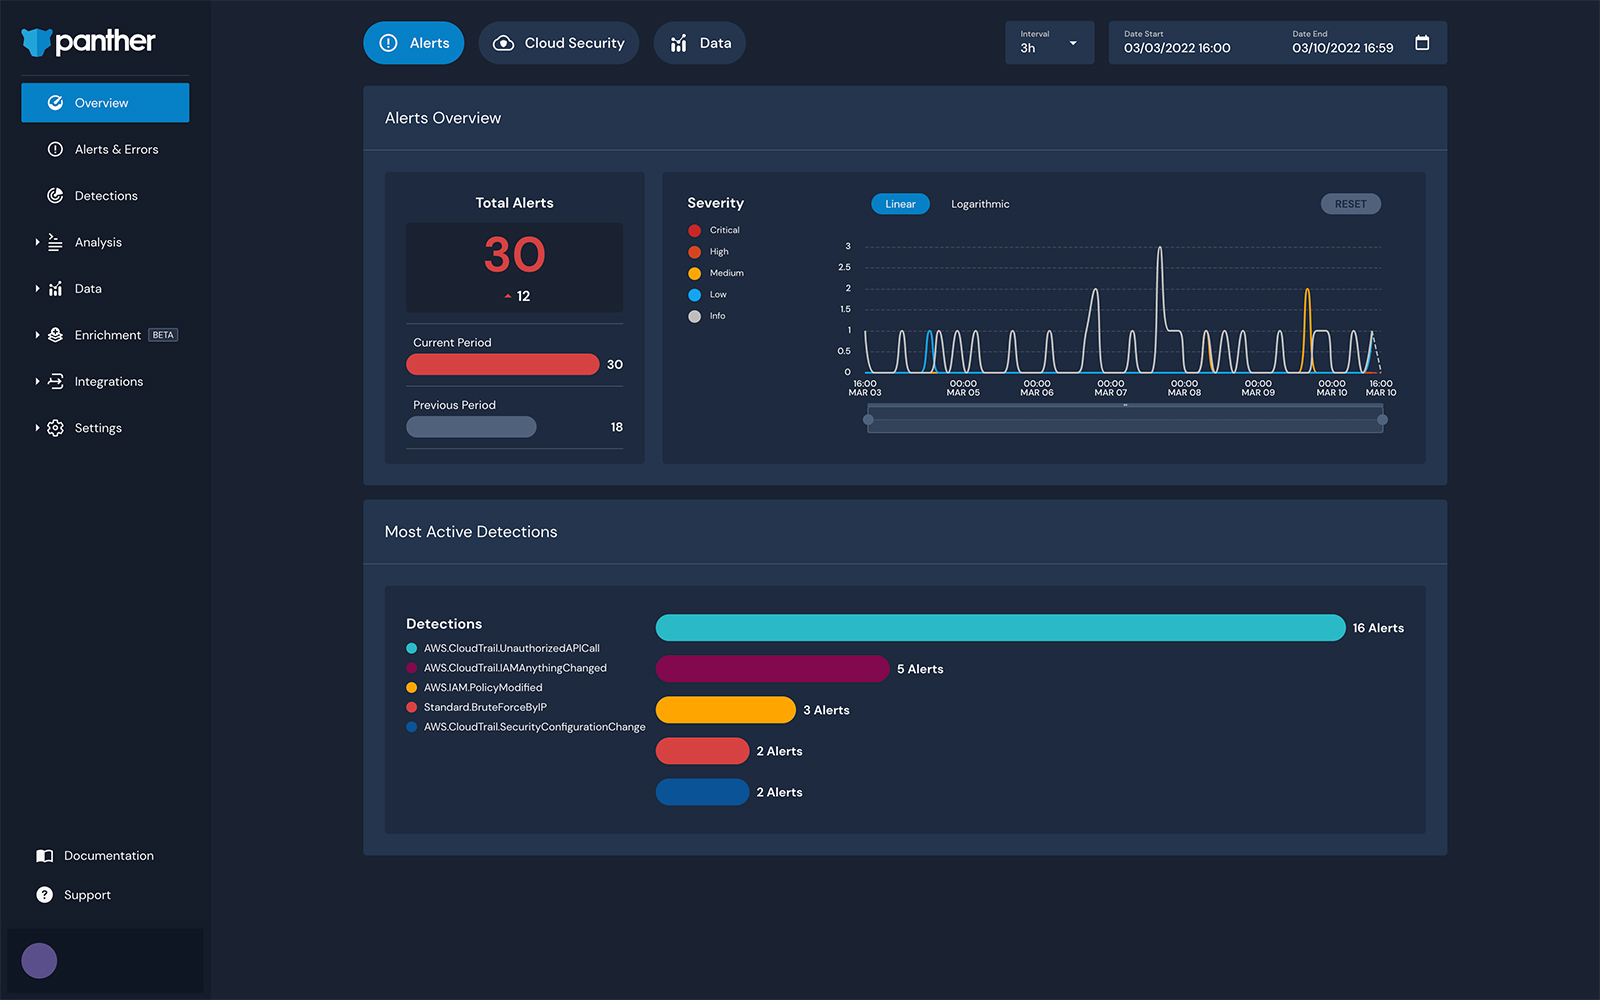This screenshot has width=1600, height=1000.
Task: Click the AWS.CloudTrail.UnauthorizedAPICall legend swatch
Action: pyautogui.click(x=411, y=648)
